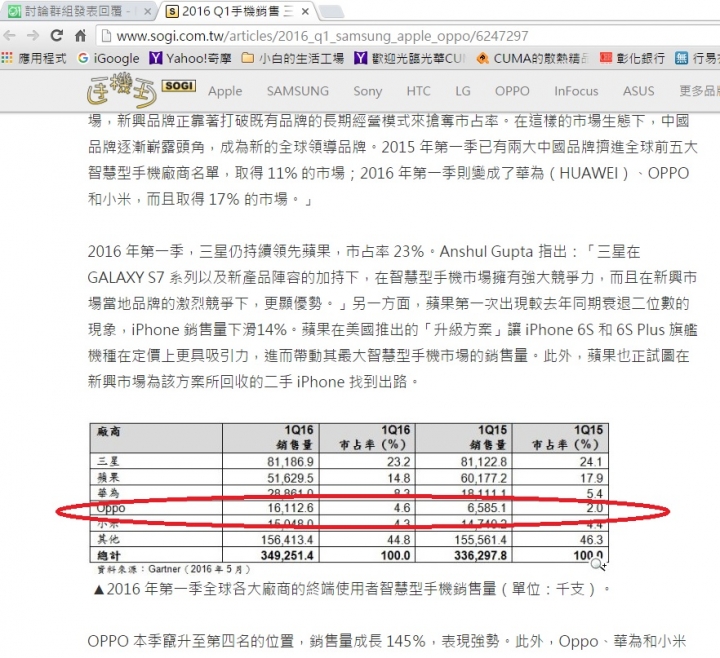Go to the Home page icon
Image resolution: width=720 pixels, height=658 pixels.
pos(80,35)
